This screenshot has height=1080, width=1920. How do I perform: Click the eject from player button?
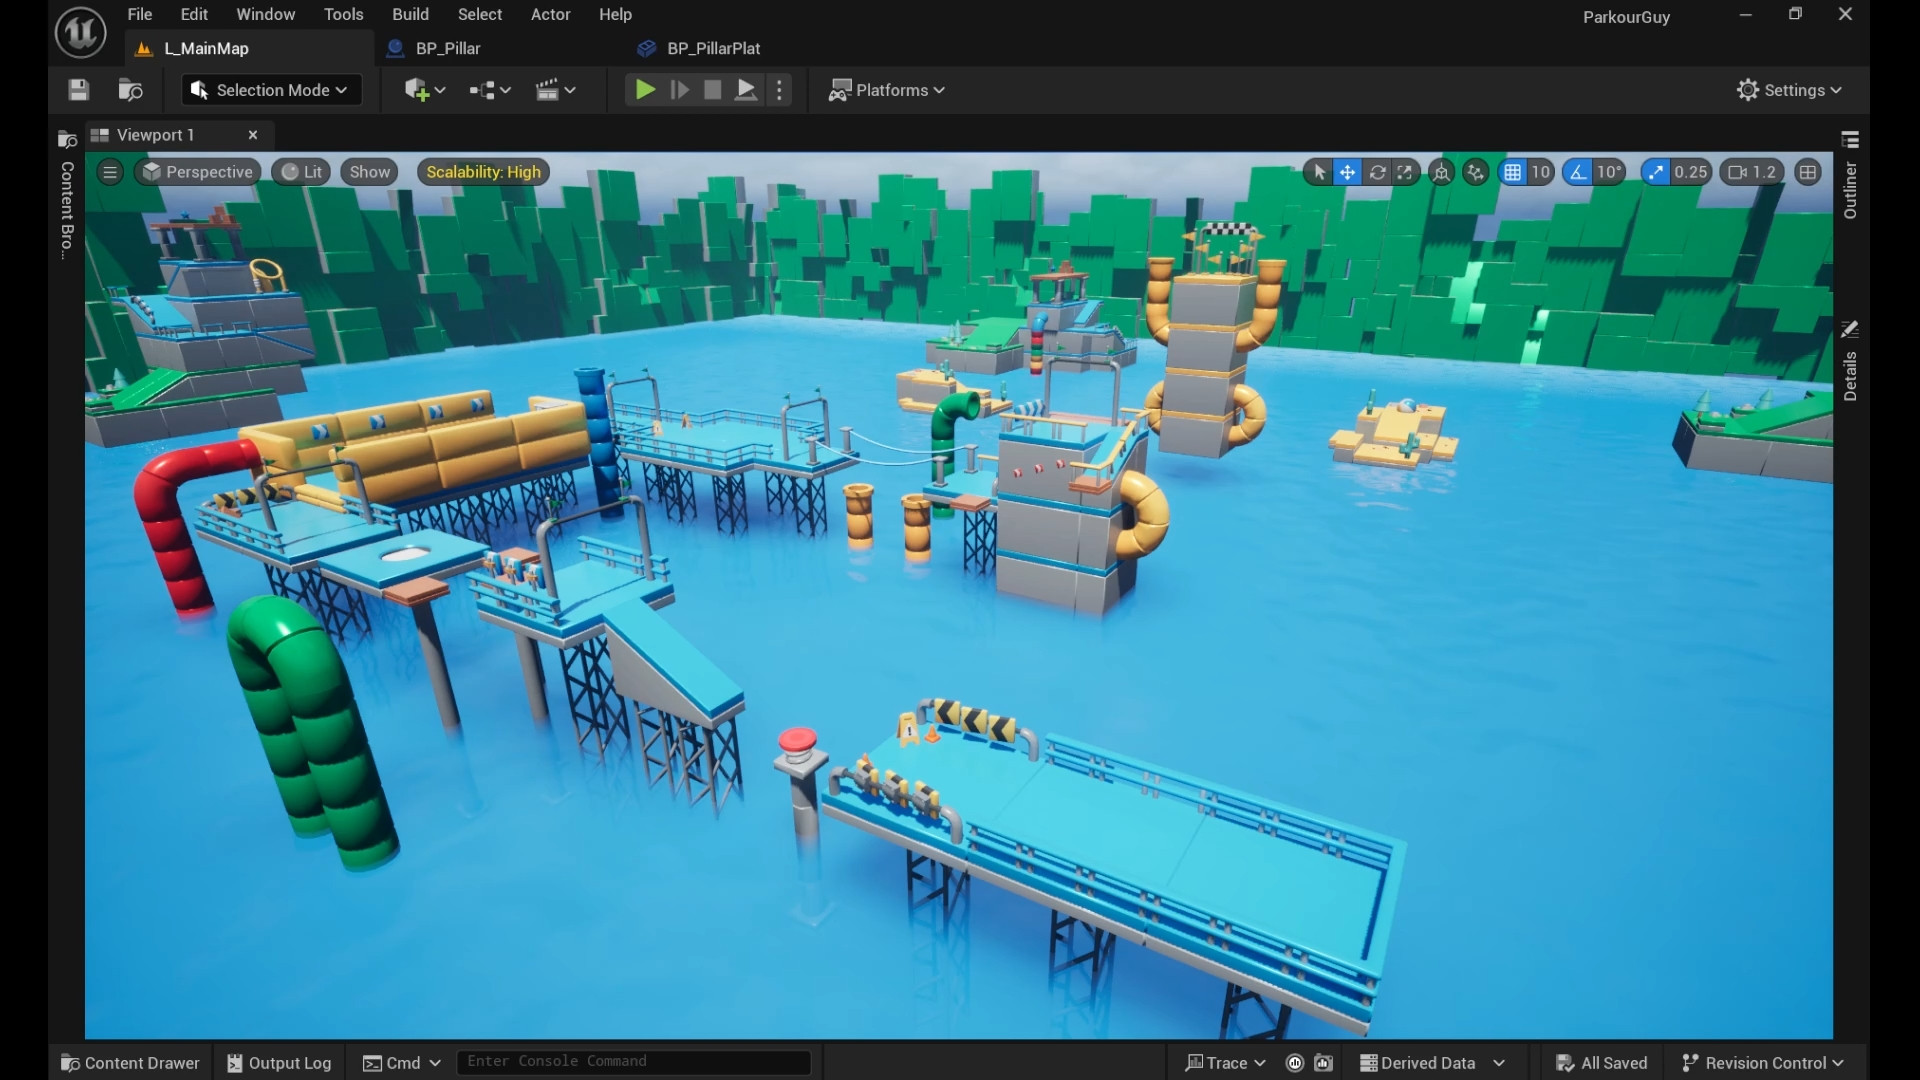746,90
